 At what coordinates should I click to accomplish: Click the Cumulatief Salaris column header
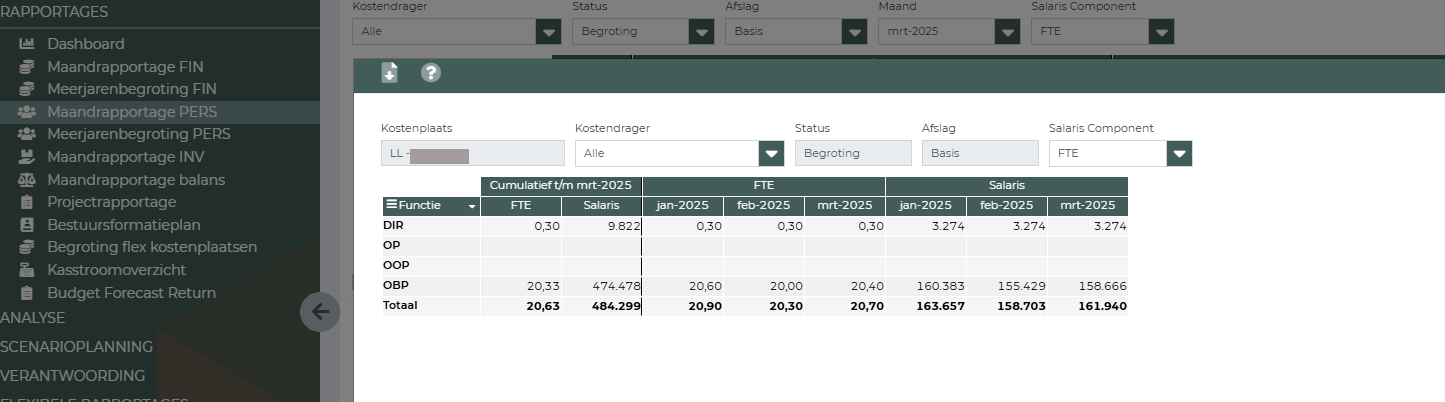601,206
